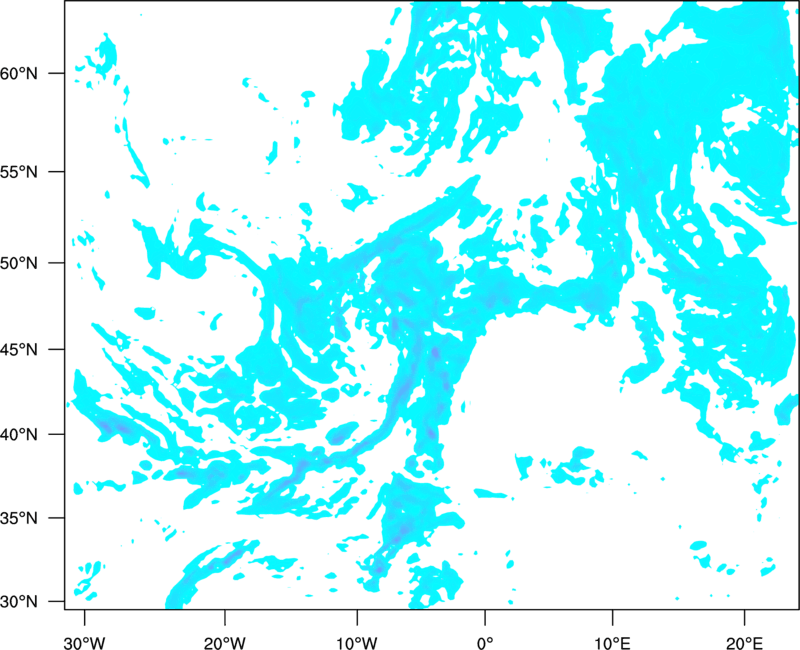
Task: Click the 45°N latitude label
Action: 19,349
